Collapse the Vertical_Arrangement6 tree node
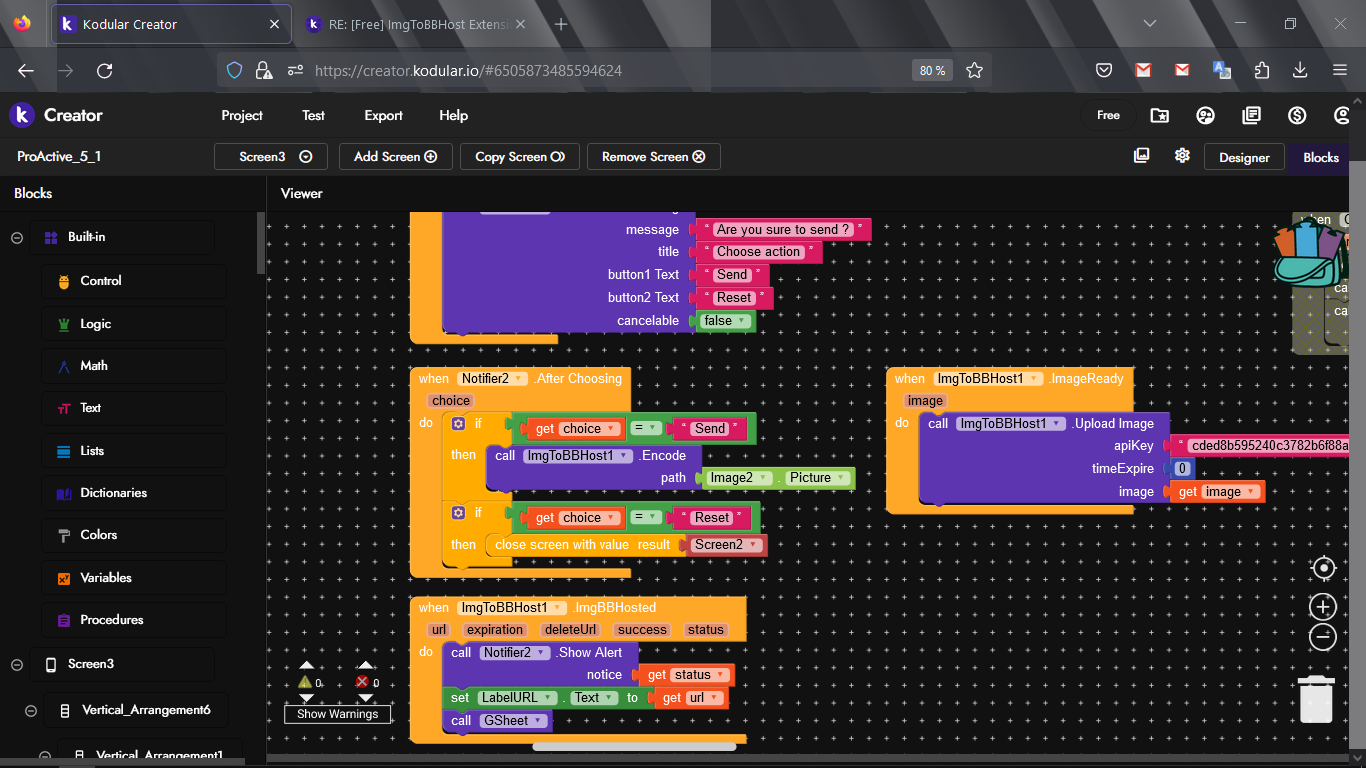This screenshot has width=1366, height=768. (x=31, y=711)
